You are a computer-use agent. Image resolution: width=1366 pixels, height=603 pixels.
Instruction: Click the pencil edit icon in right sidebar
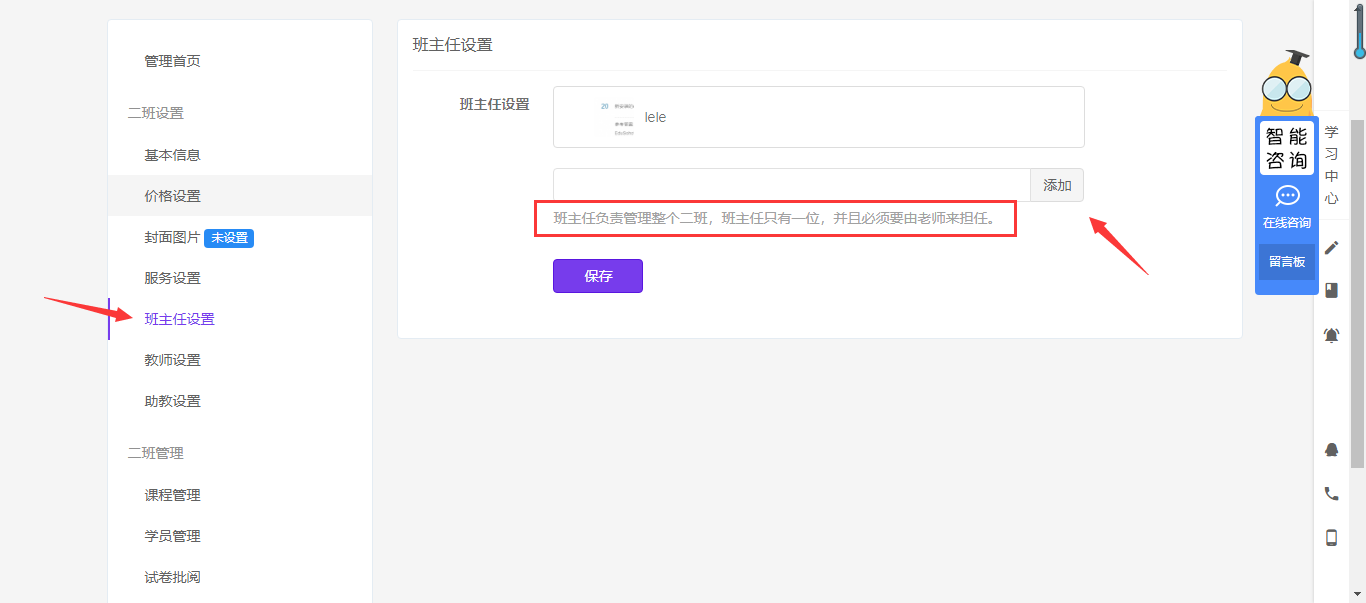pyautogui.click(x=1331, y=248)
